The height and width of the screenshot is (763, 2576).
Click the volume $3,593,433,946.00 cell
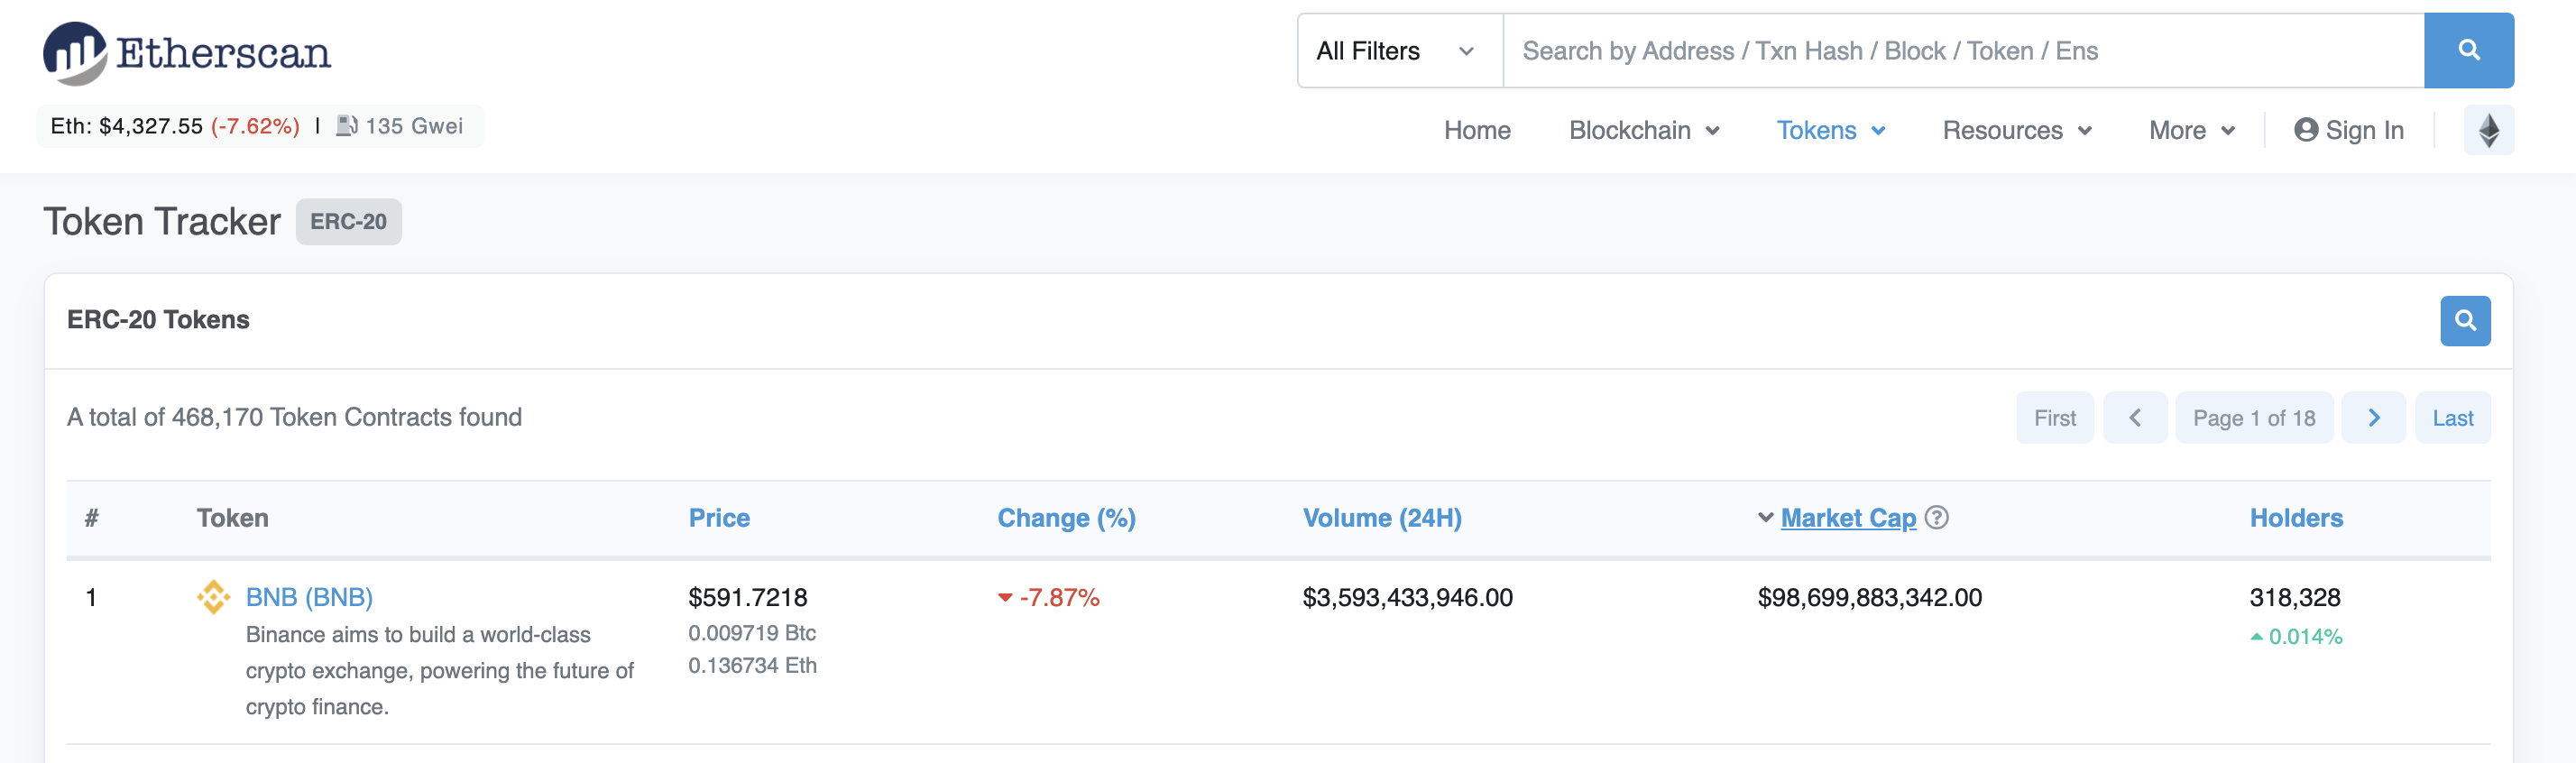[x=1407, y=597]
